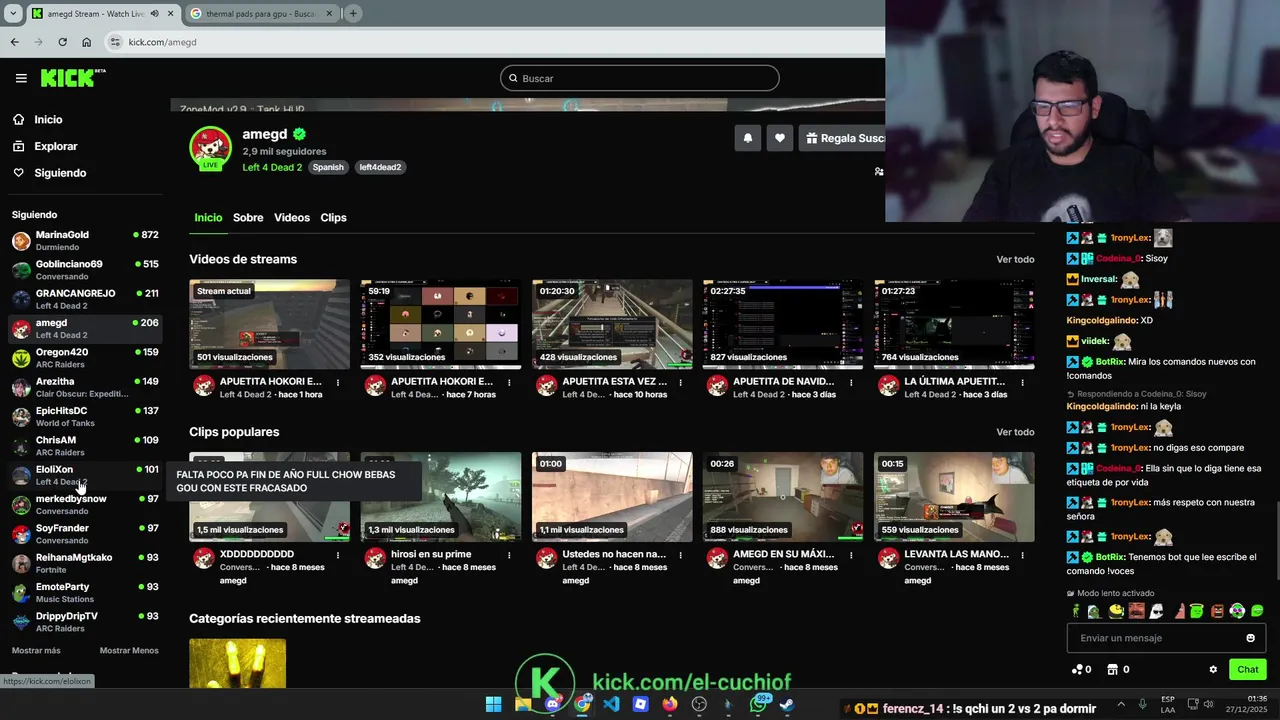This screenshot has width=1280, height=720.
Task: Open WhatsApp from the taskbar
Action: 758,704
